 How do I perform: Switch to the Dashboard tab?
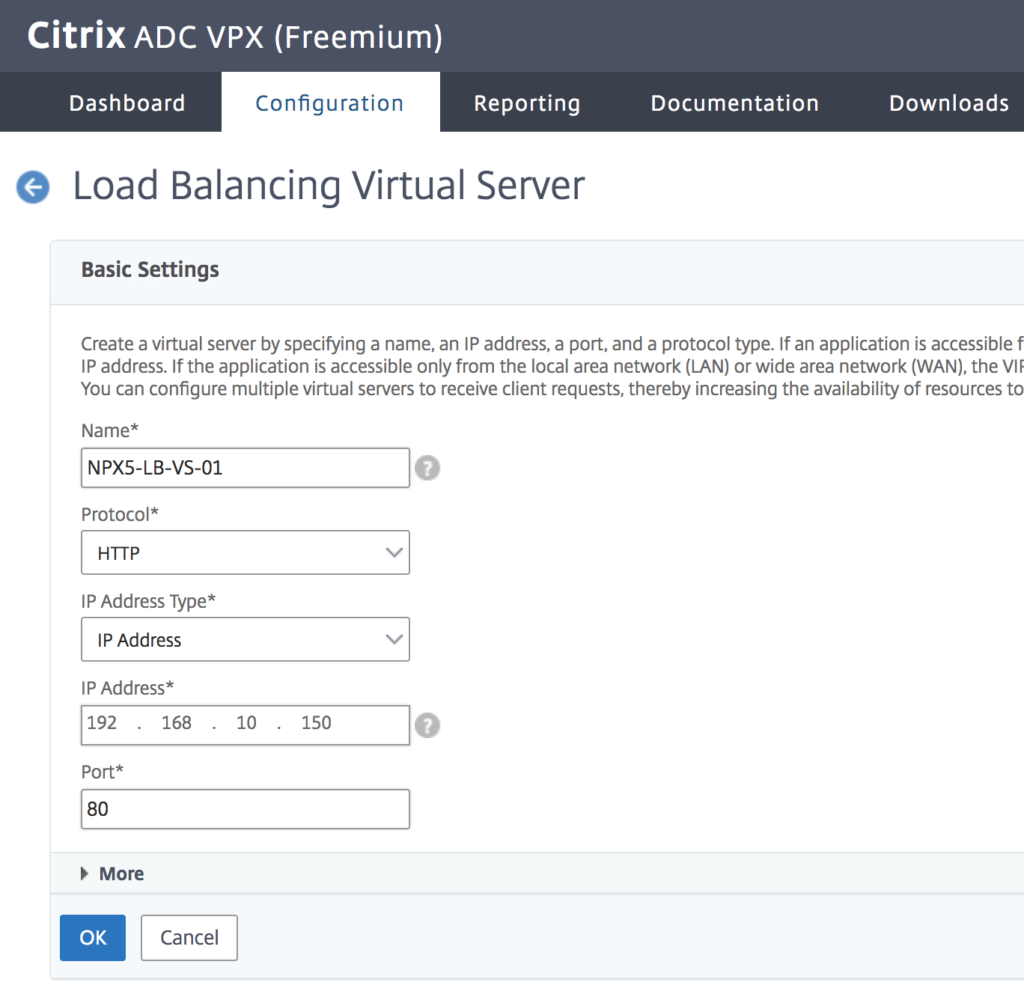pos(127,102)
